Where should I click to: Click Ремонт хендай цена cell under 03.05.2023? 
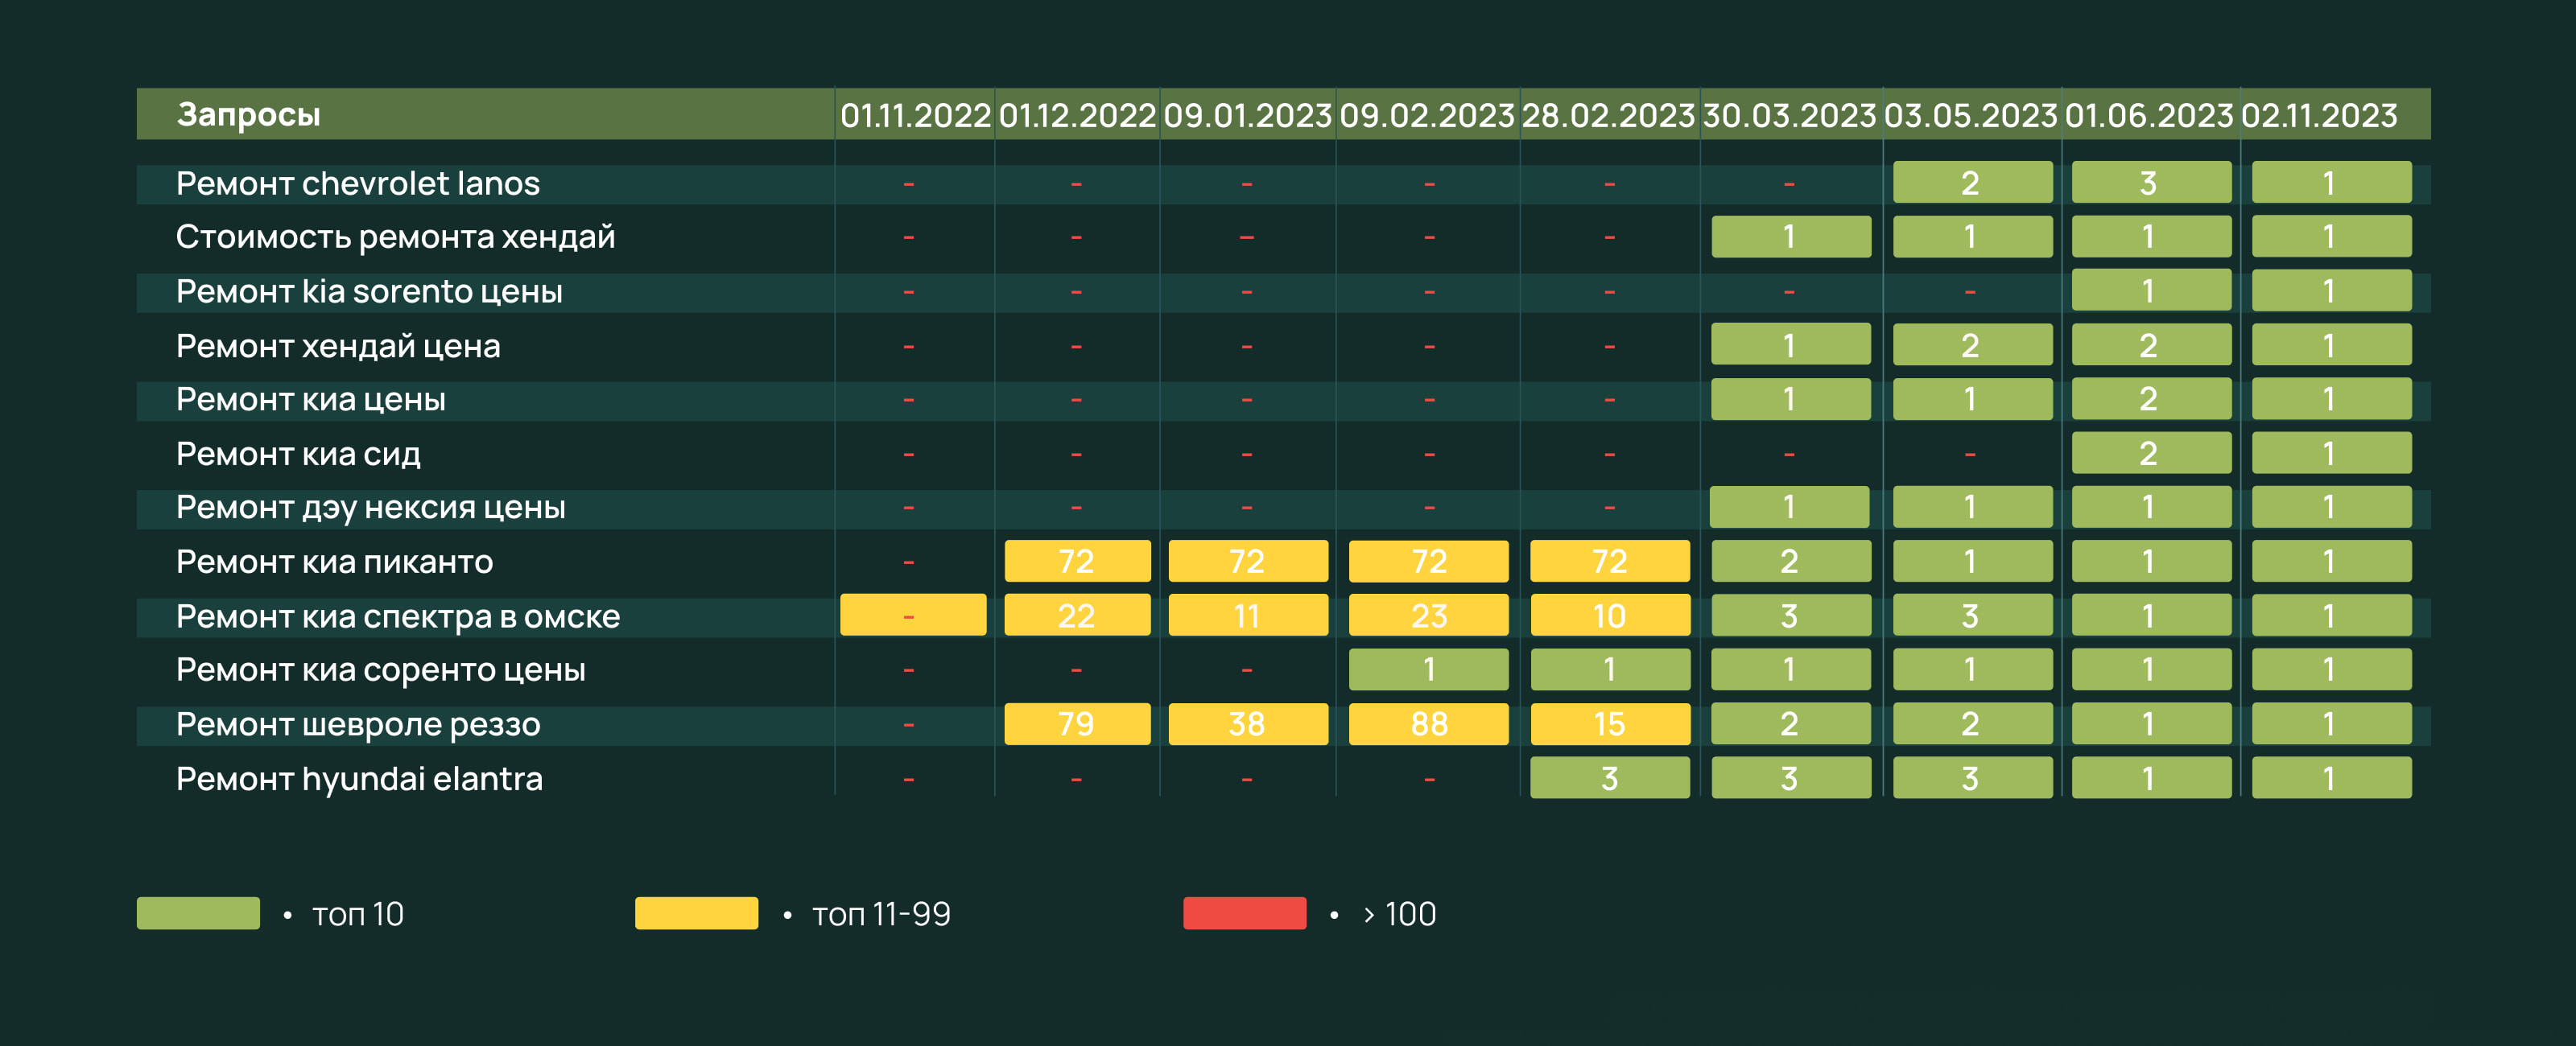(x=1972, y=345)
